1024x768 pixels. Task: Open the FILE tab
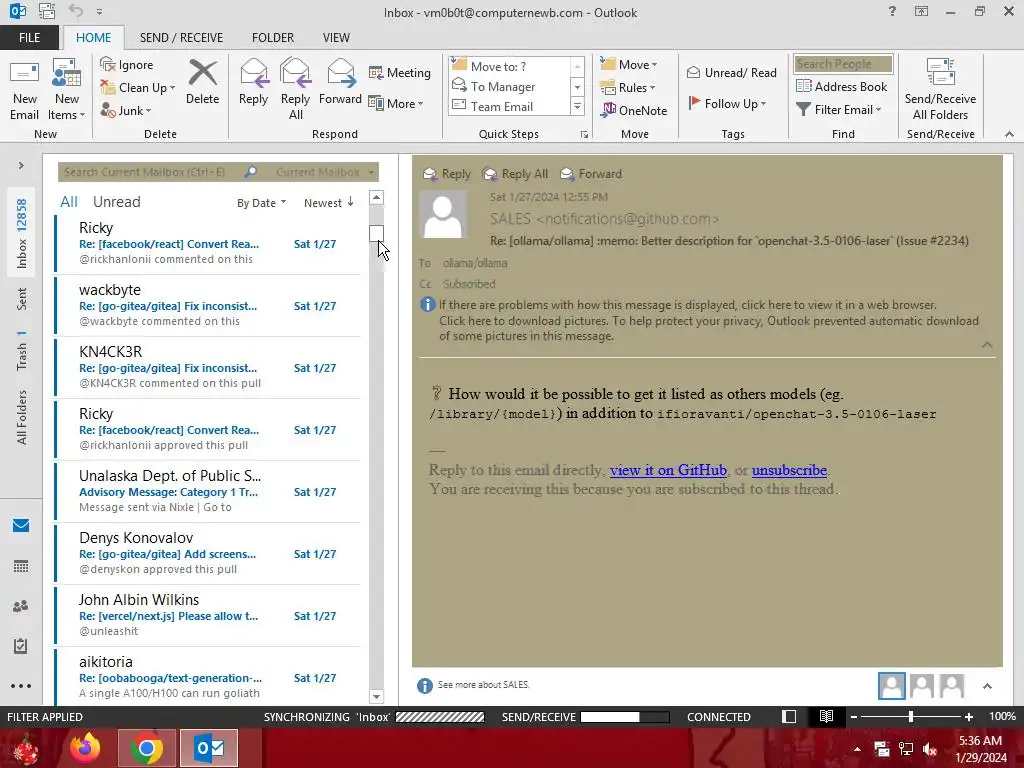coord(29,37)
